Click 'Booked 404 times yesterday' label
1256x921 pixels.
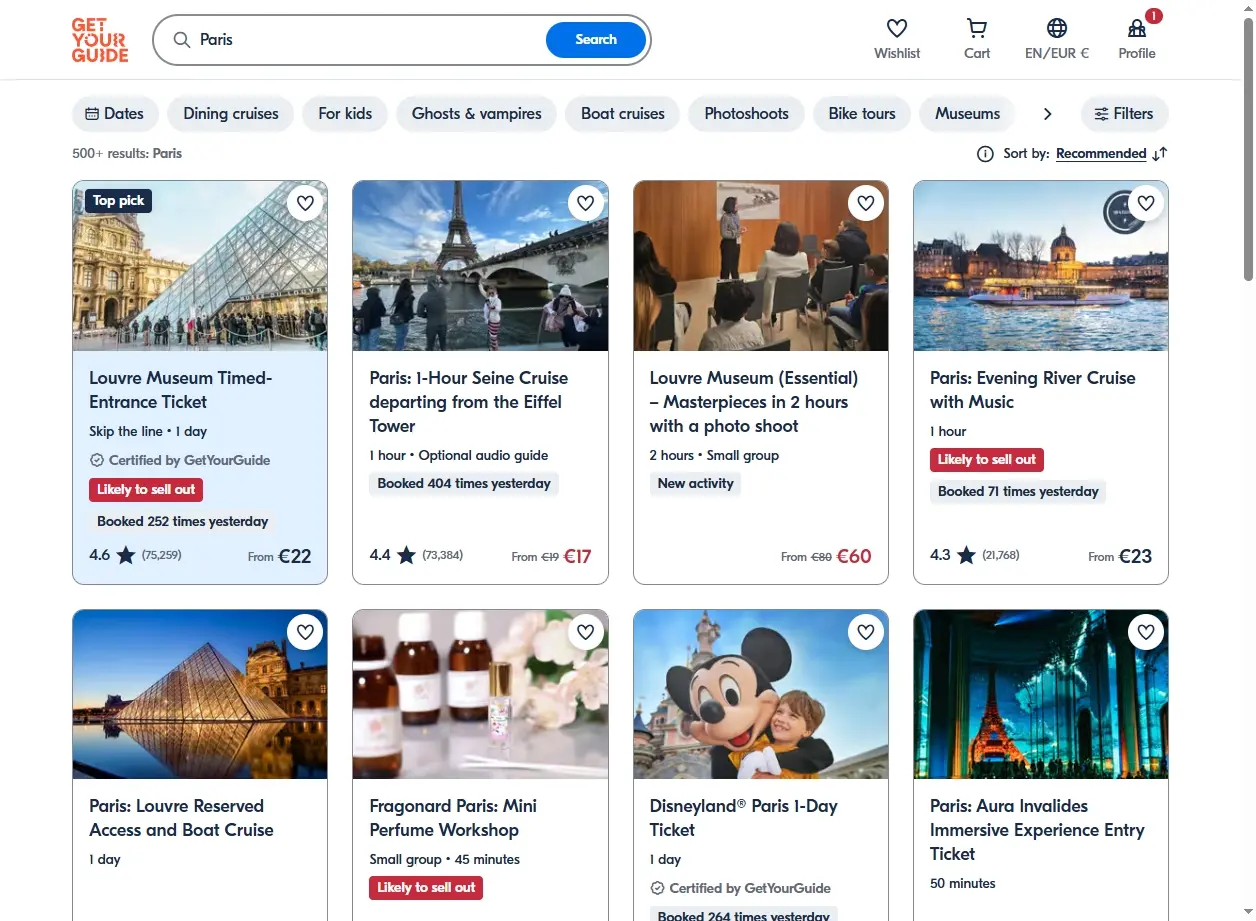click(464, 484)
